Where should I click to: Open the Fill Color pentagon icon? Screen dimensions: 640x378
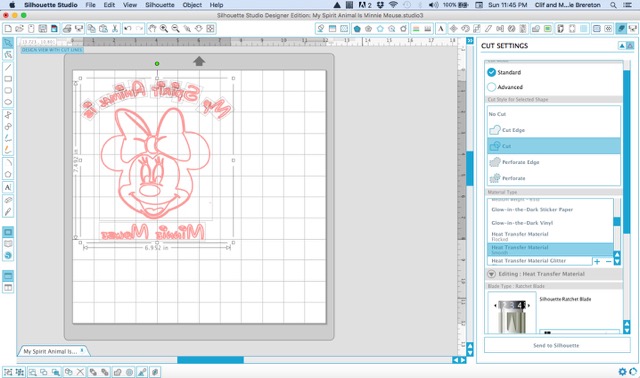pyautogui.click(x=357, y=29)
